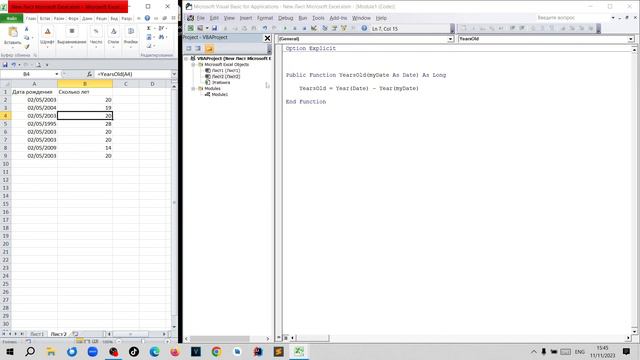Click View Microsoft Excel icon in VBA toolbar

191,28
